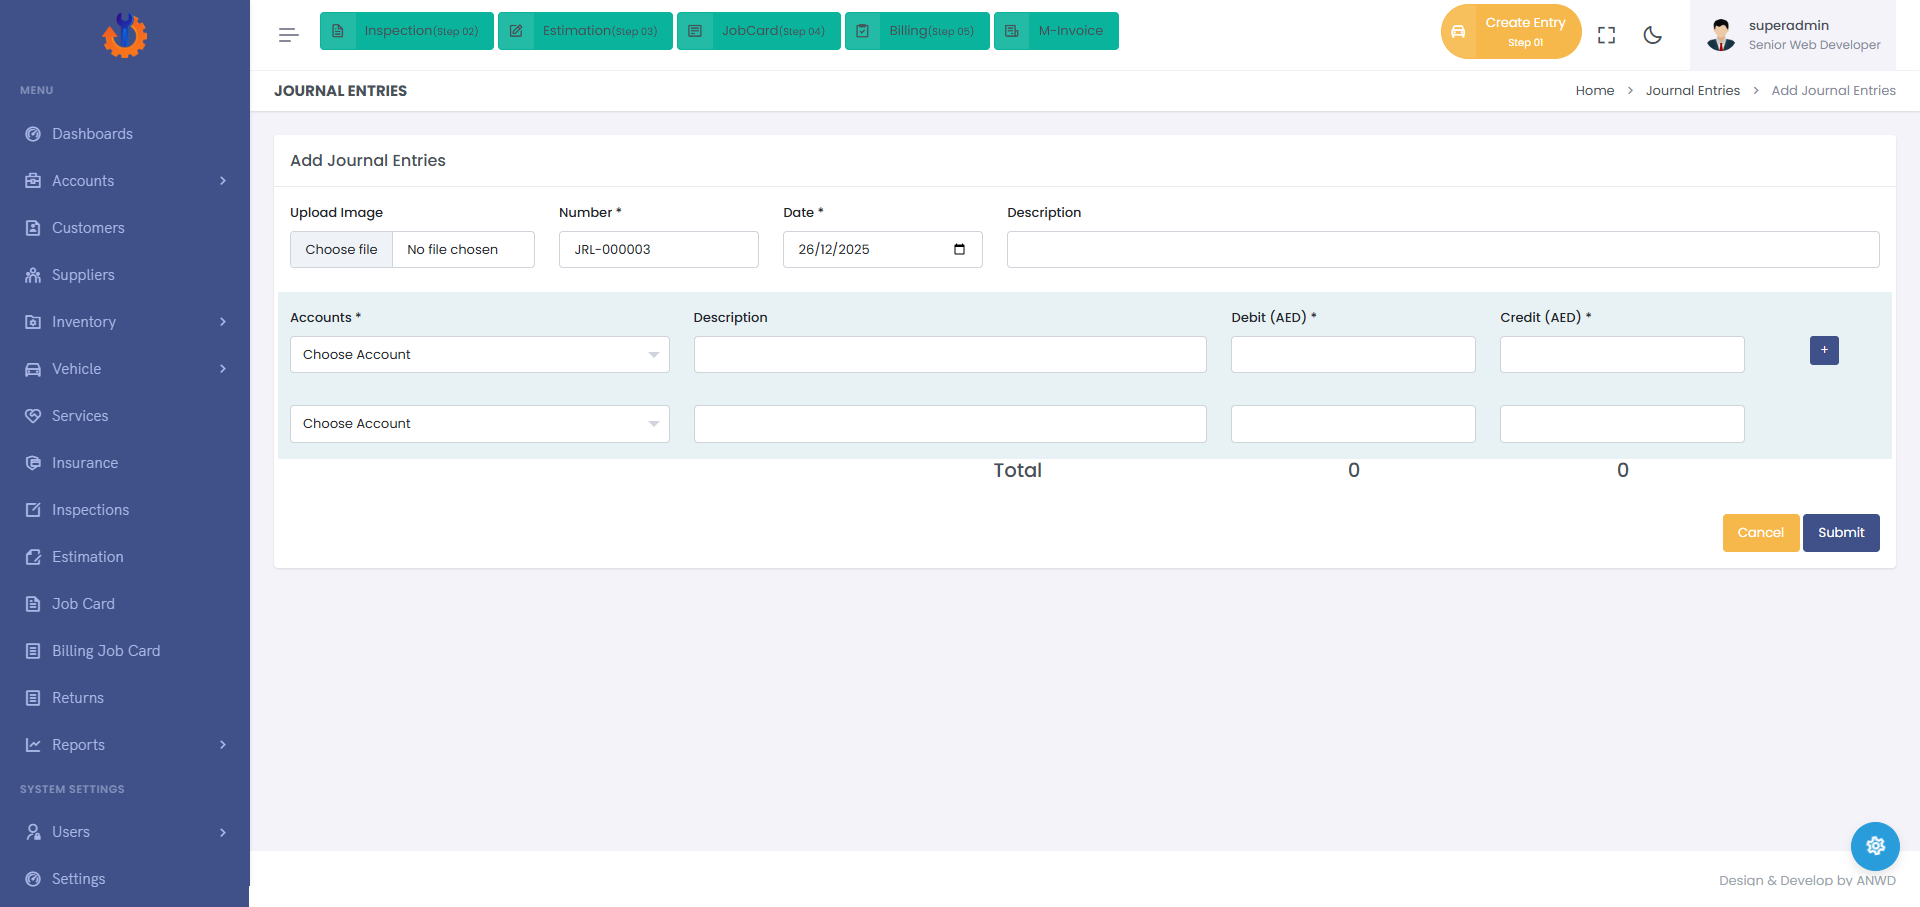The width and height of the screenshot is (1920, 907).
Task: Open the floating settings gear button
Action: click(1875, 846)
